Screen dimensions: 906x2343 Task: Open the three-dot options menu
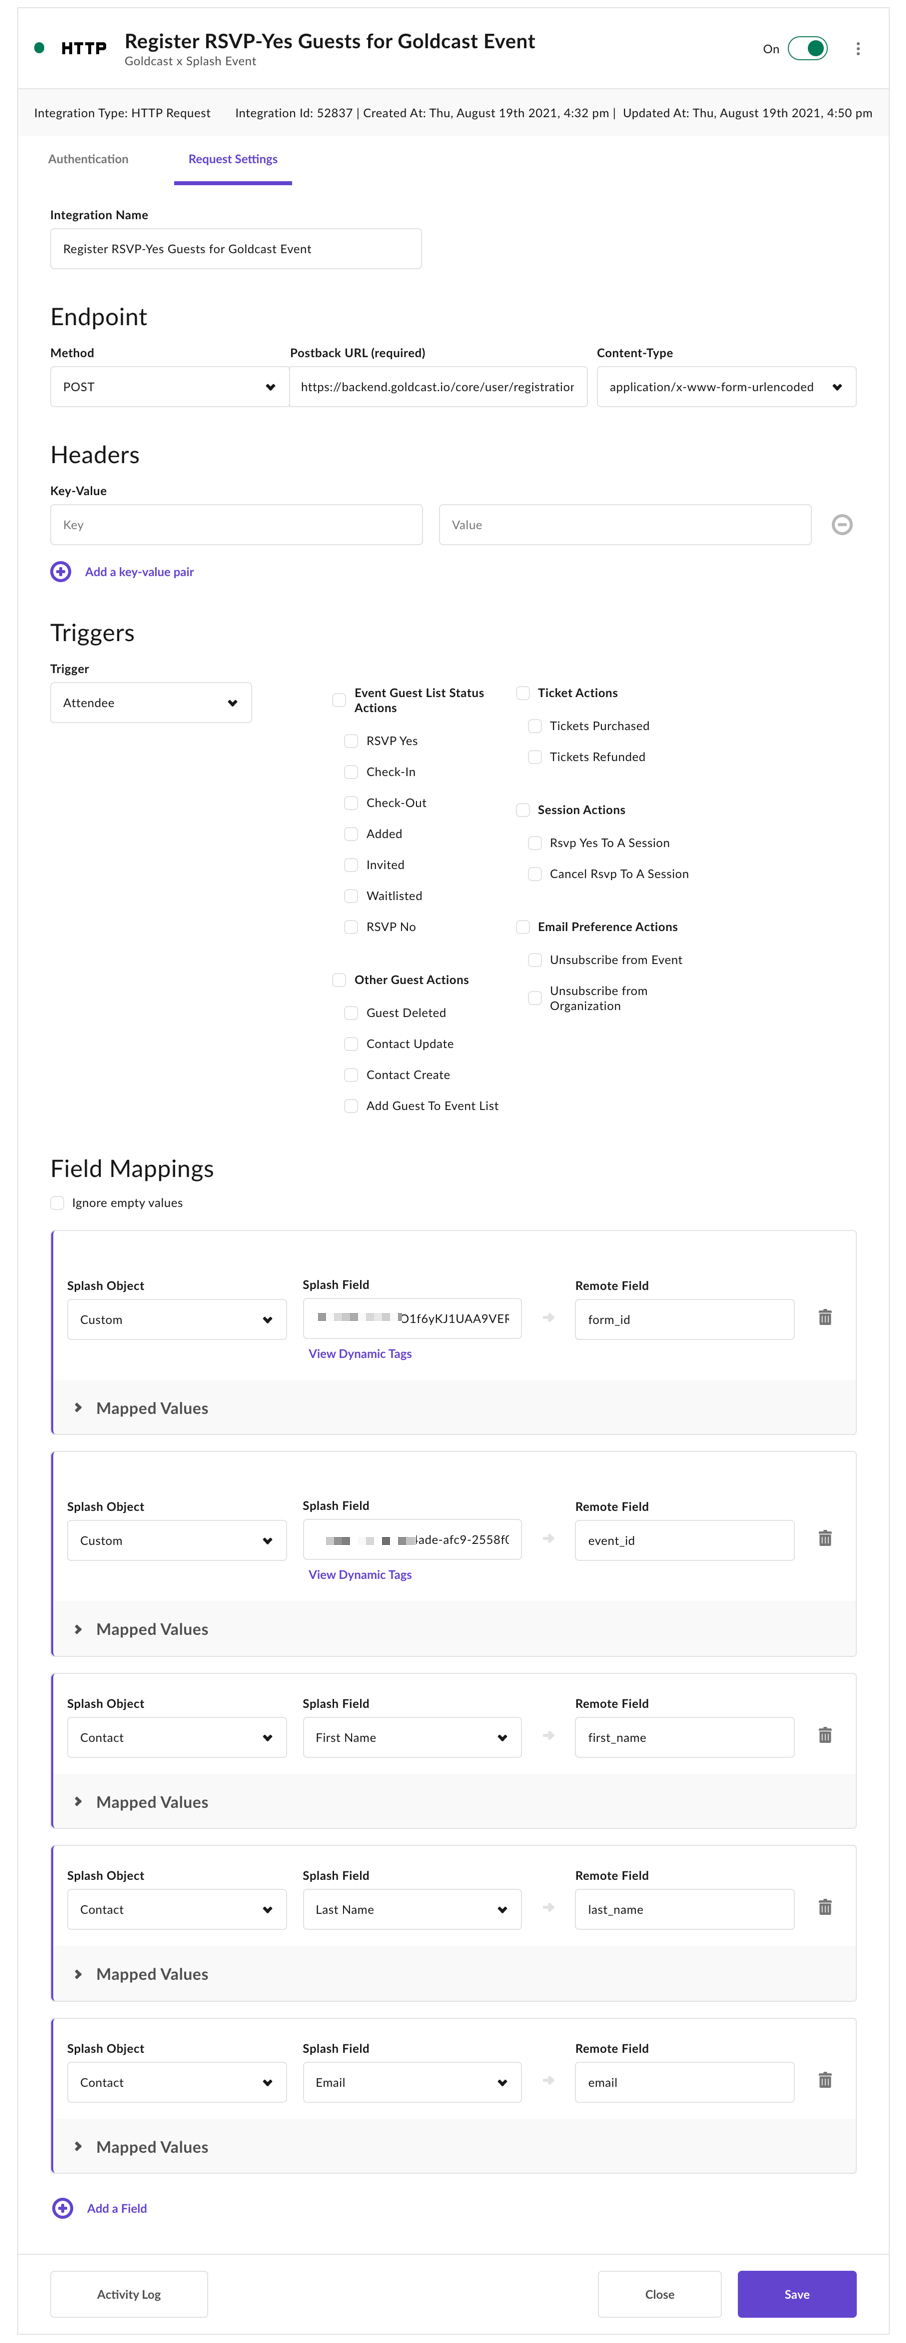pos(857,49)
